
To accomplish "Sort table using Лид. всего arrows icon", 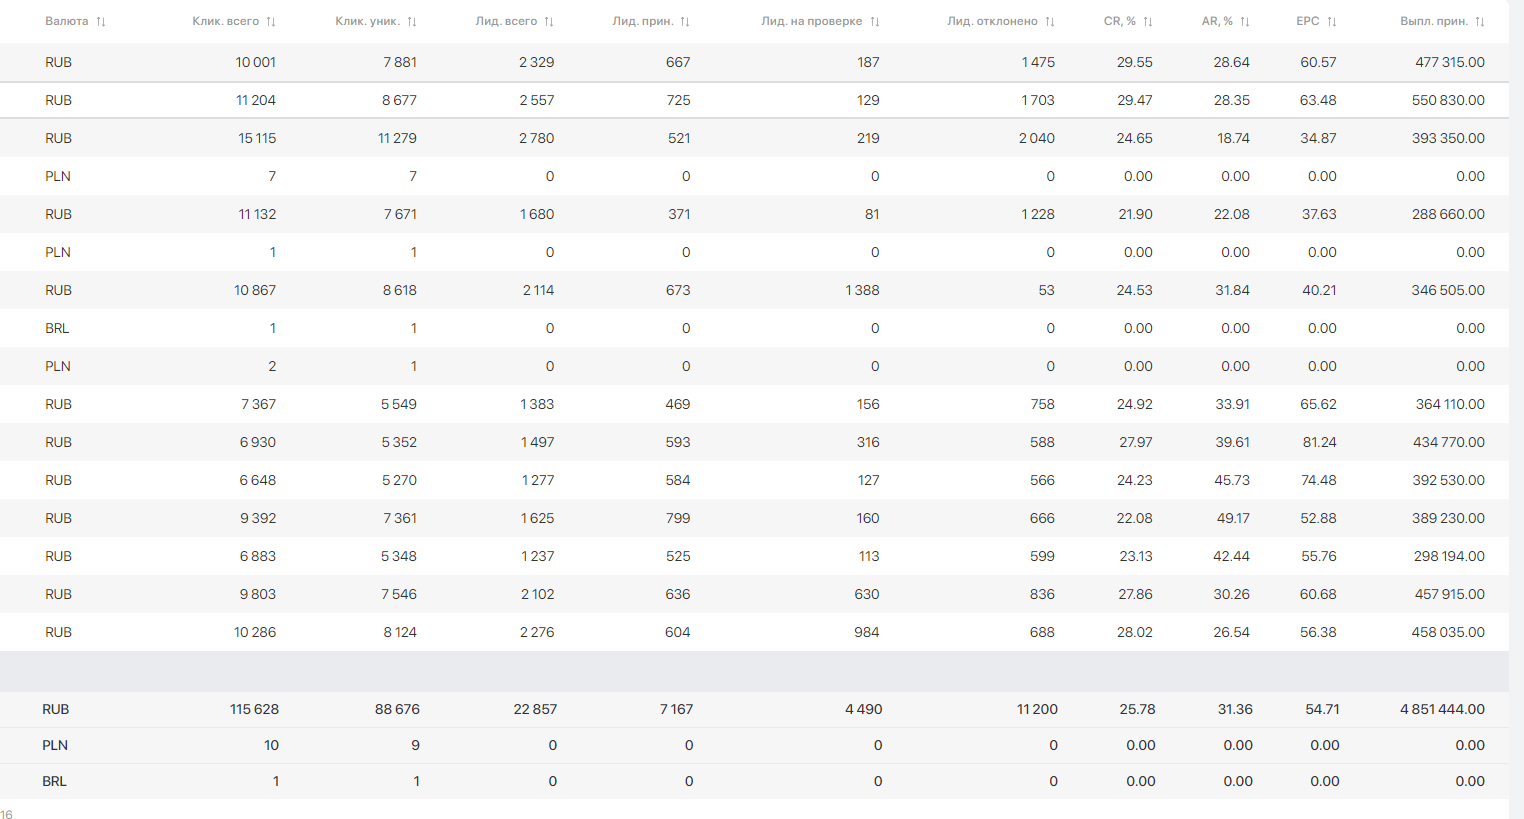I will pos(549,22).
